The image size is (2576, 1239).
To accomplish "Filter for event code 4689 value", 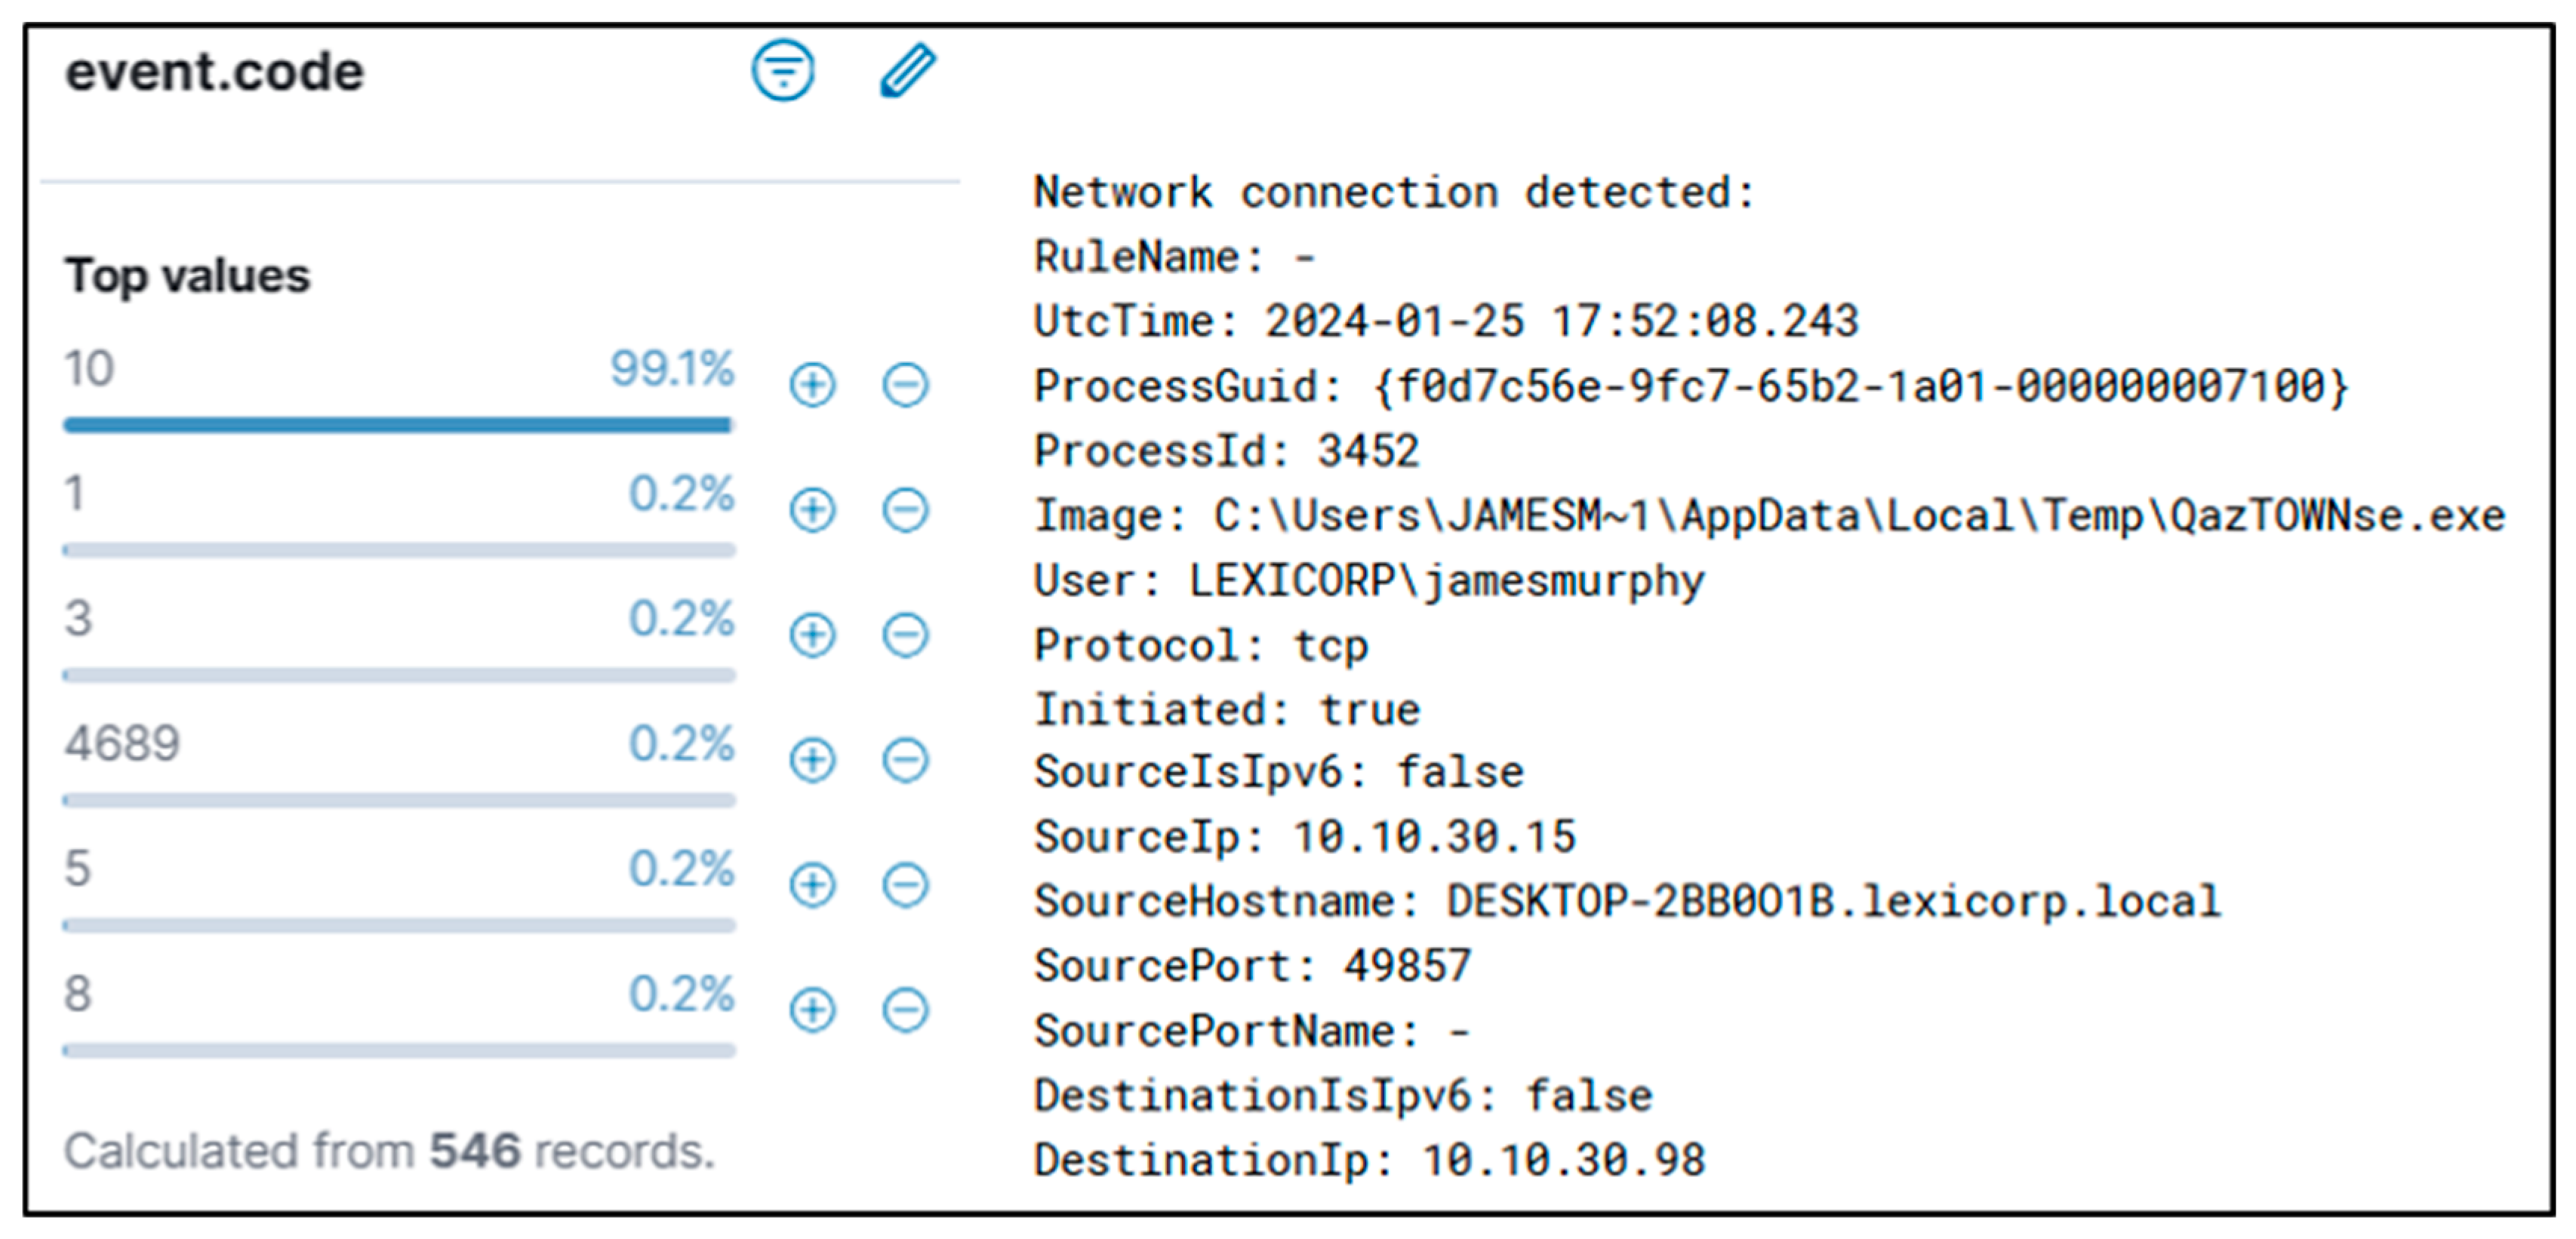I will click(x=812, y=760).
